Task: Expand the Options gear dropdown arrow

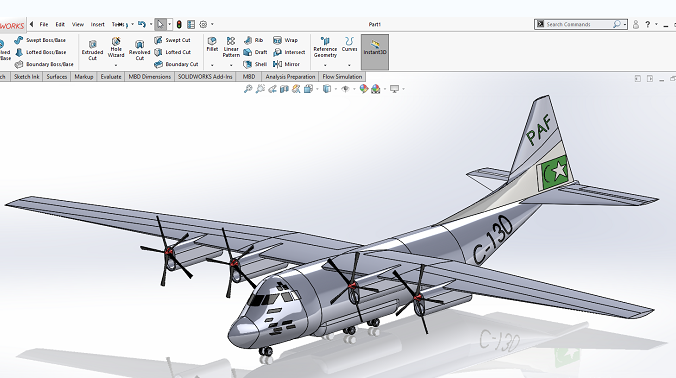Action: (x=212, y=25)
